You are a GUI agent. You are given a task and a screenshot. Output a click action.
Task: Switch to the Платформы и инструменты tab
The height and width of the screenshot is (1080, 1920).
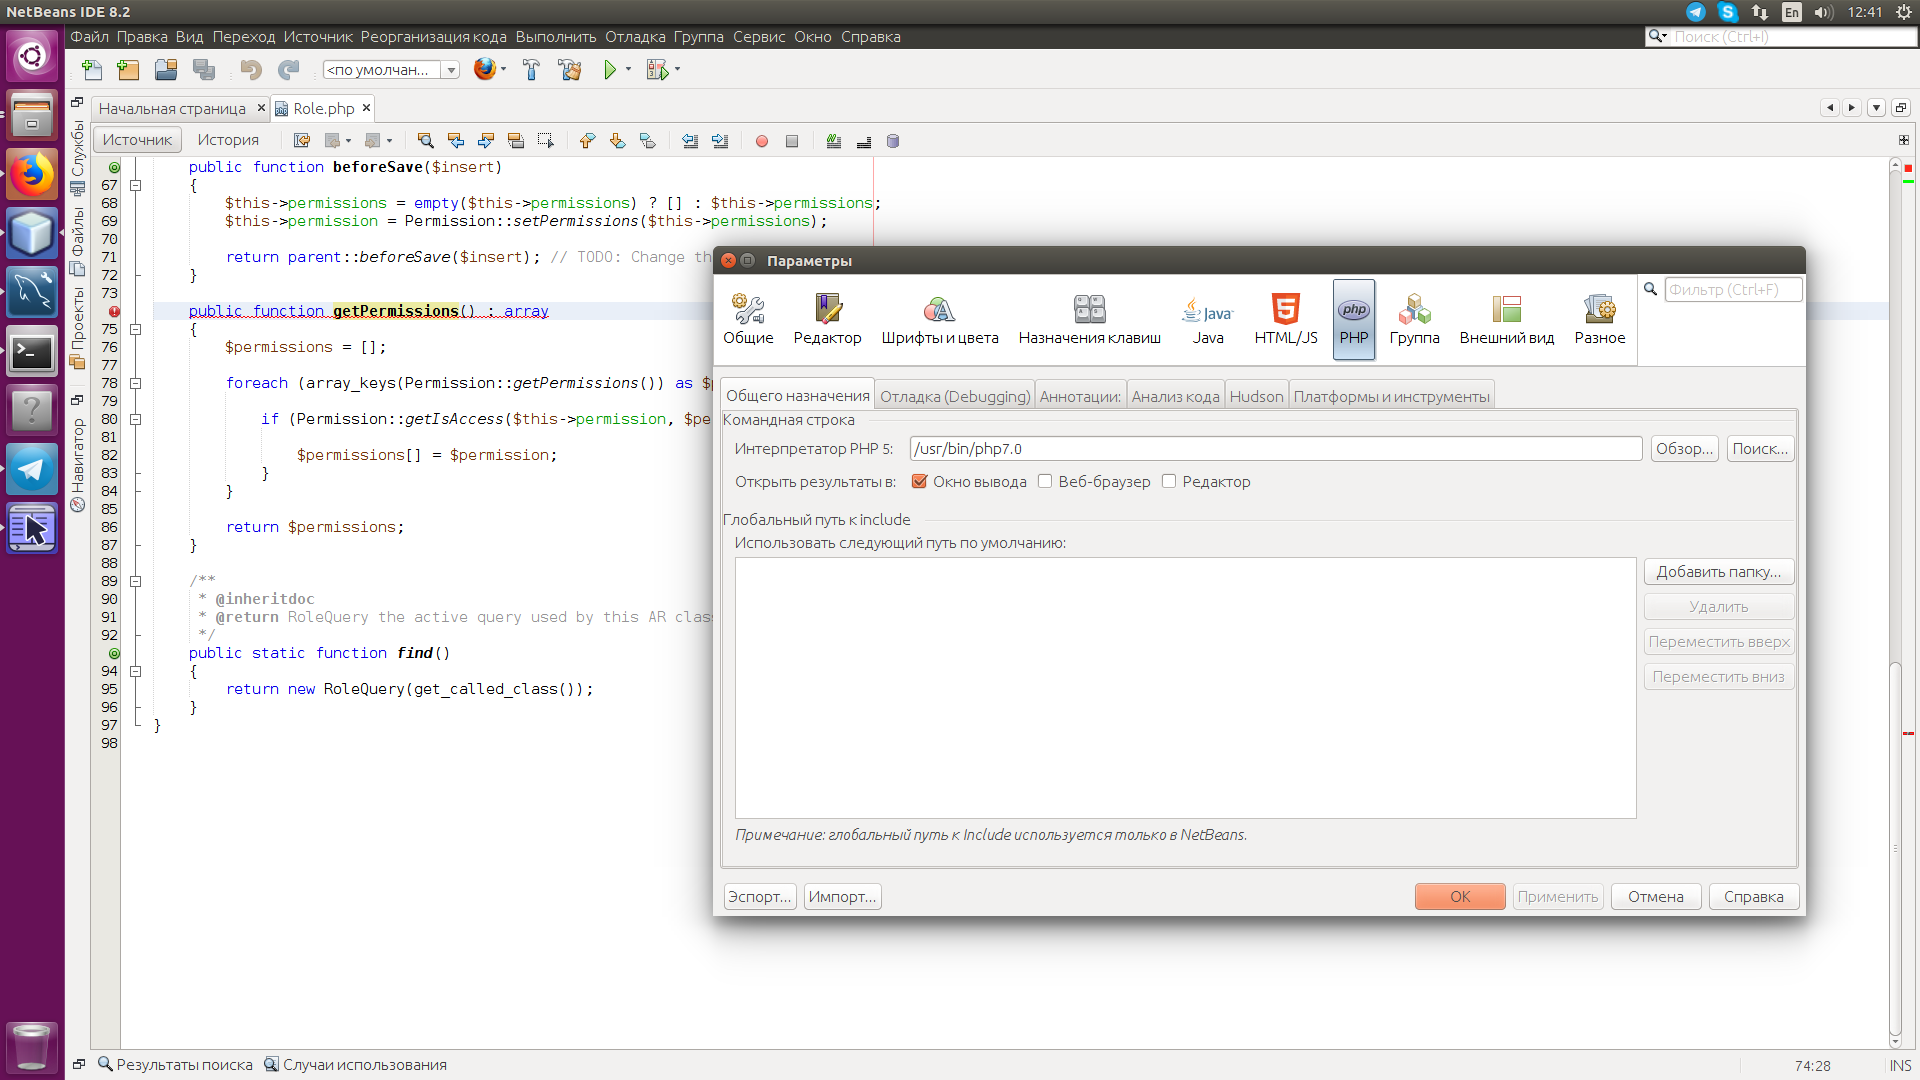[x=1391, y=396]
